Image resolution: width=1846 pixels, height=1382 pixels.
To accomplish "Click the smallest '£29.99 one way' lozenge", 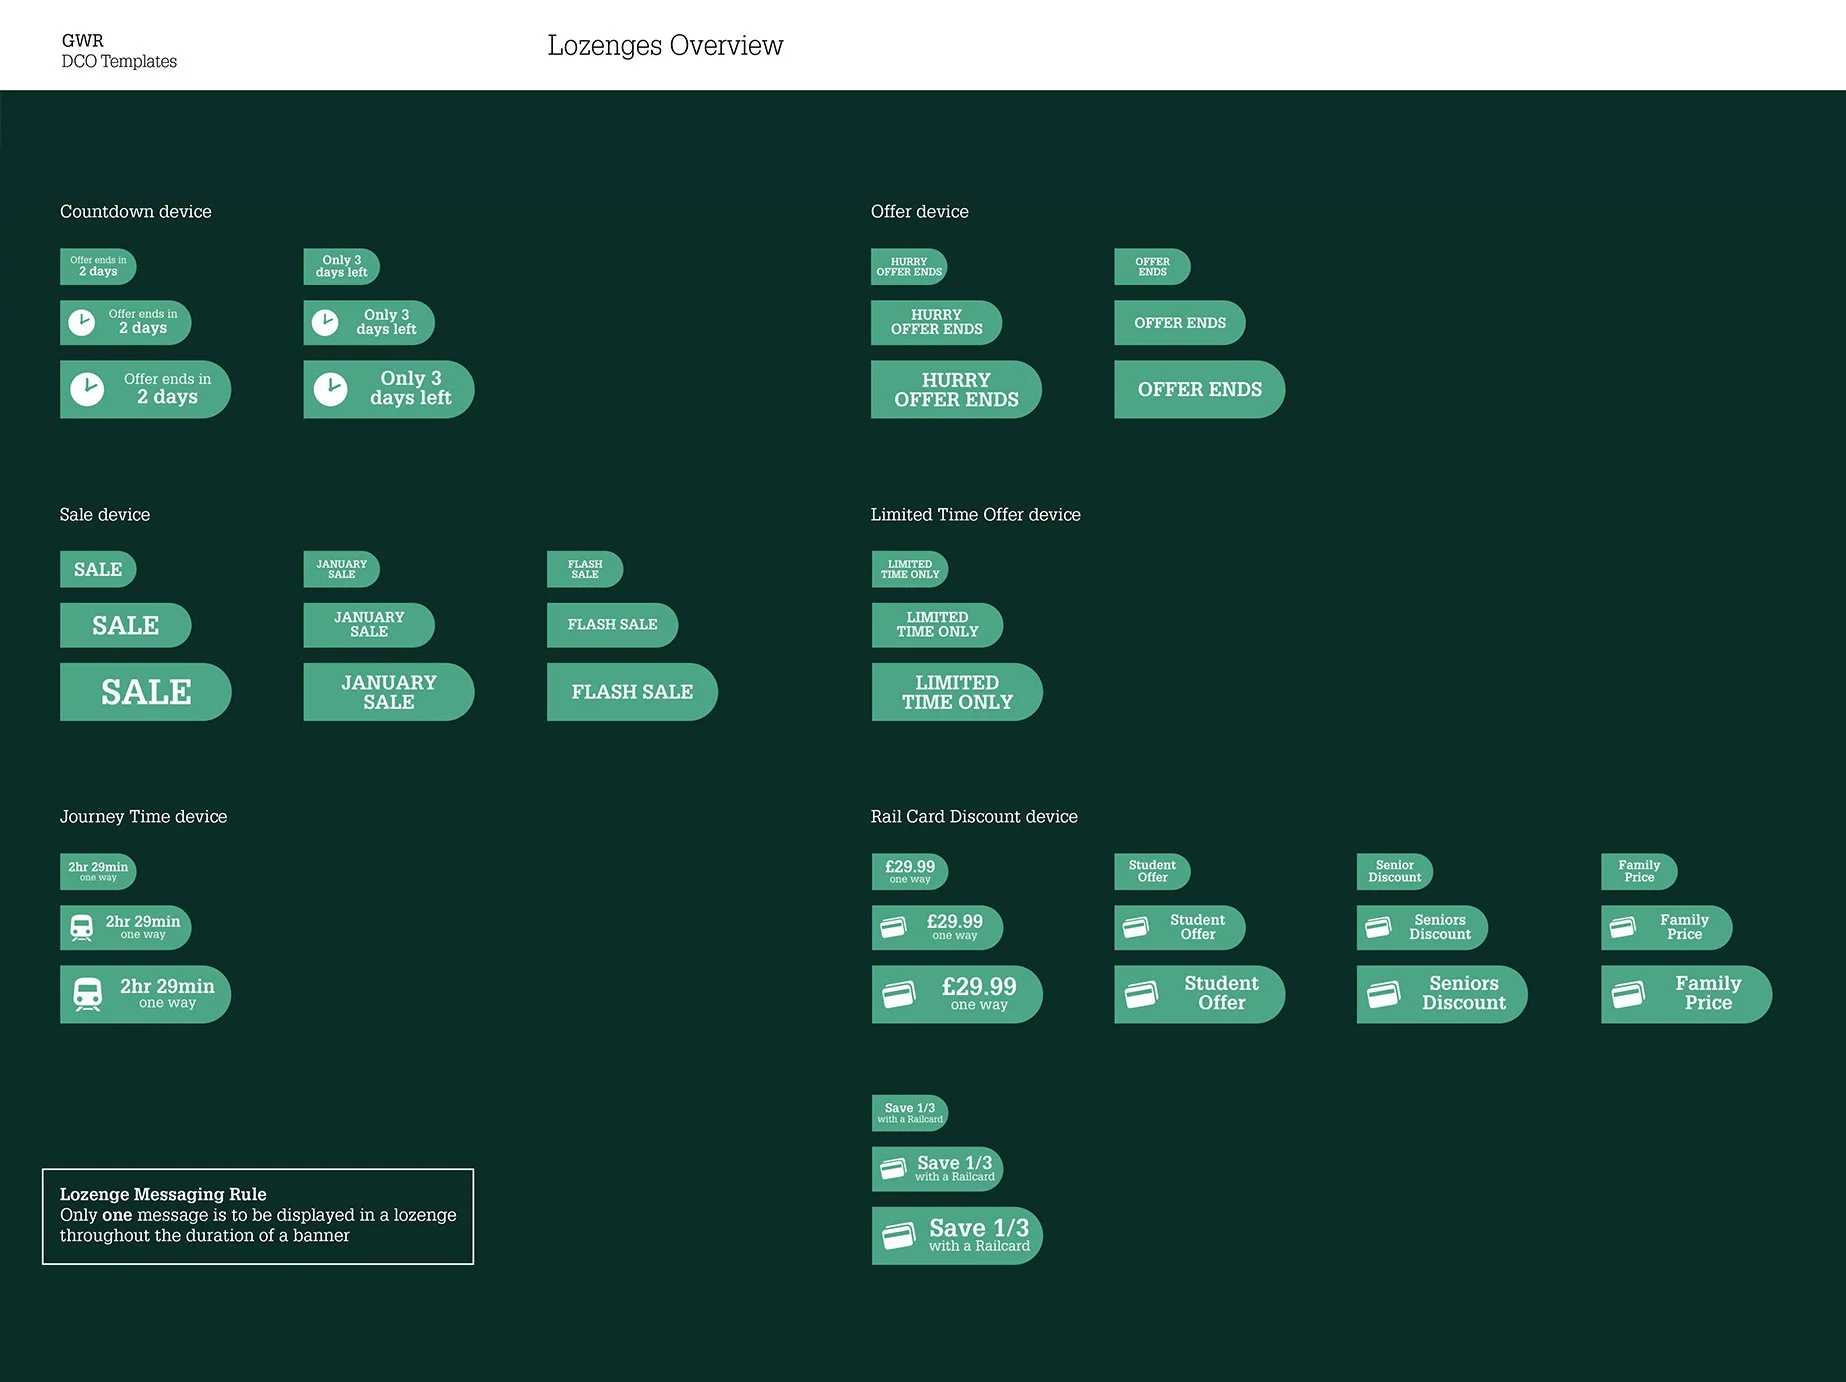I will [910, 871].
